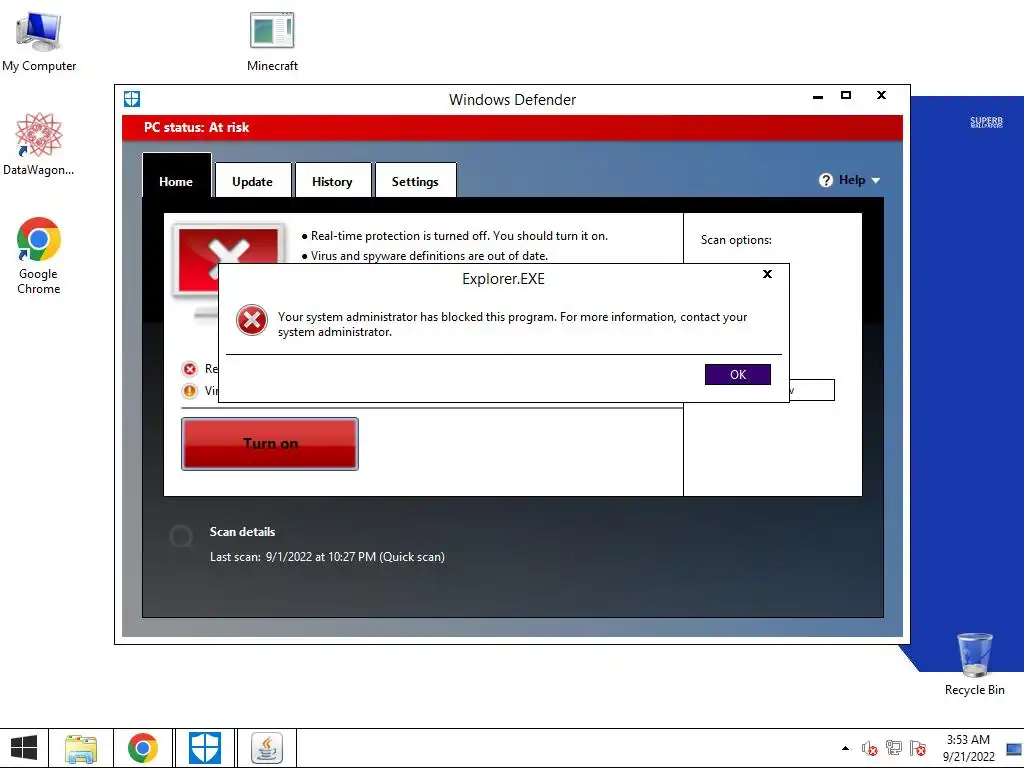Open the DataWagon desktop shortcut
This screenshot has width=1024, height=768.
point(39,144)
